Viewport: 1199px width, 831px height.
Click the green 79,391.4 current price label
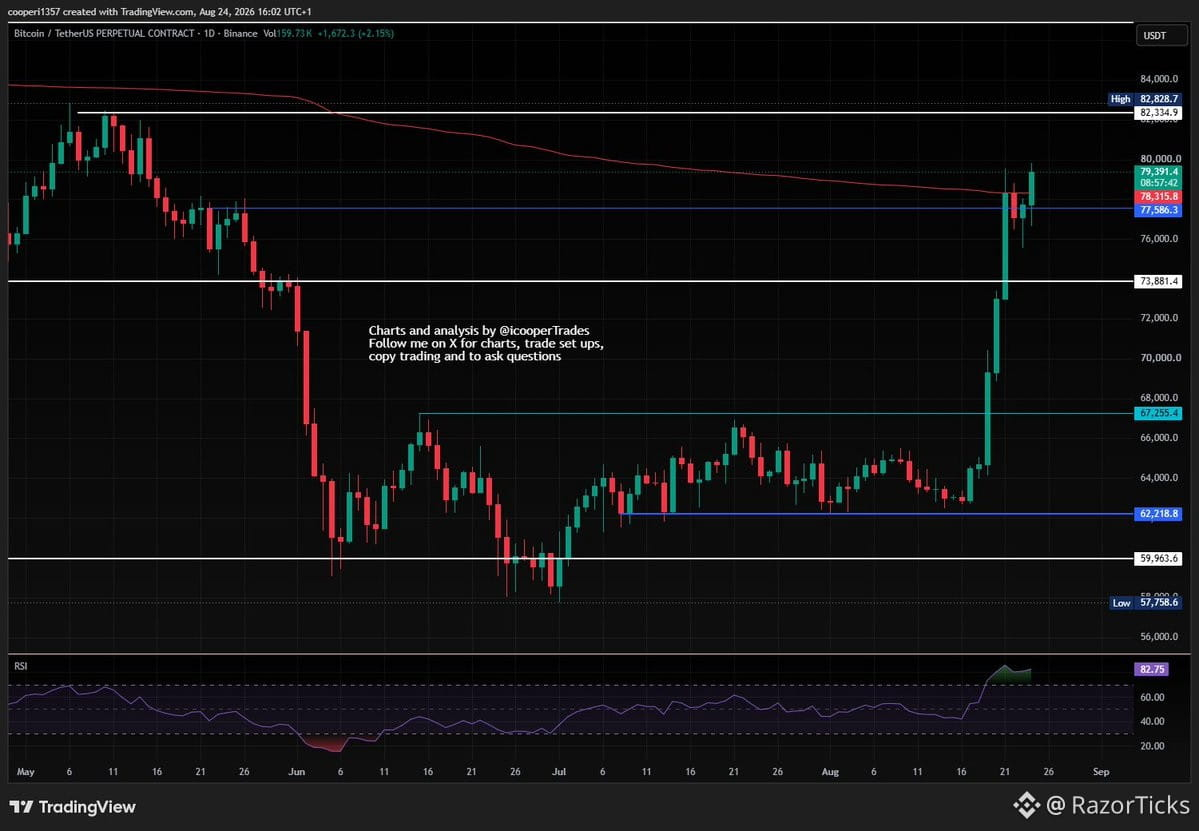(x=1159, y=171)
